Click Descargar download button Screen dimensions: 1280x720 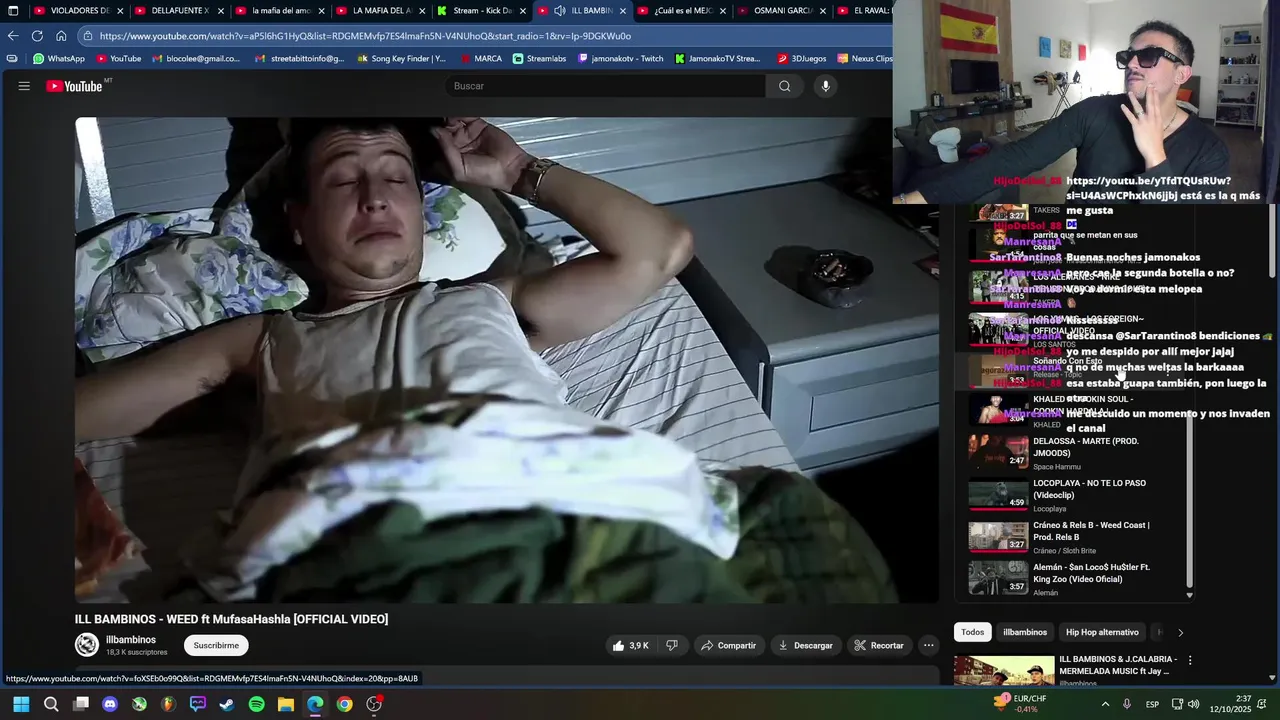pos(805,646)
